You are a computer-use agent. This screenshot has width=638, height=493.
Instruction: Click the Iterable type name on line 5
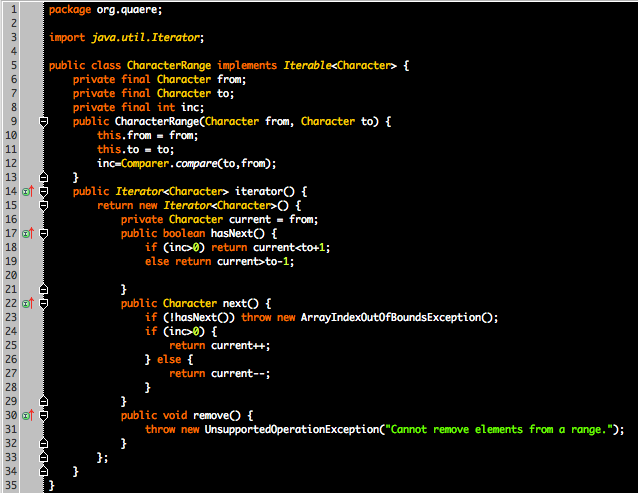pyautogui.click(x=307, y=65)
